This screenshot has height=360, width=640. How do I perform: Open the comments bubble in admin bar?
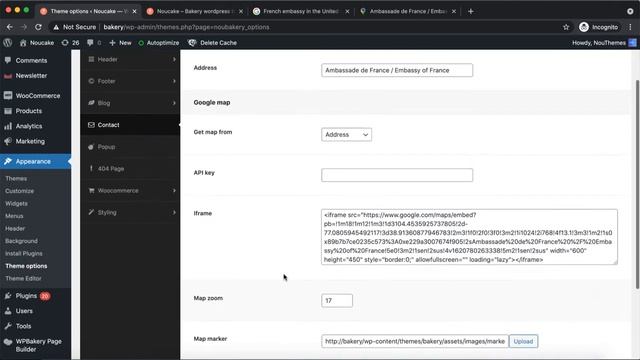[90, 42]
